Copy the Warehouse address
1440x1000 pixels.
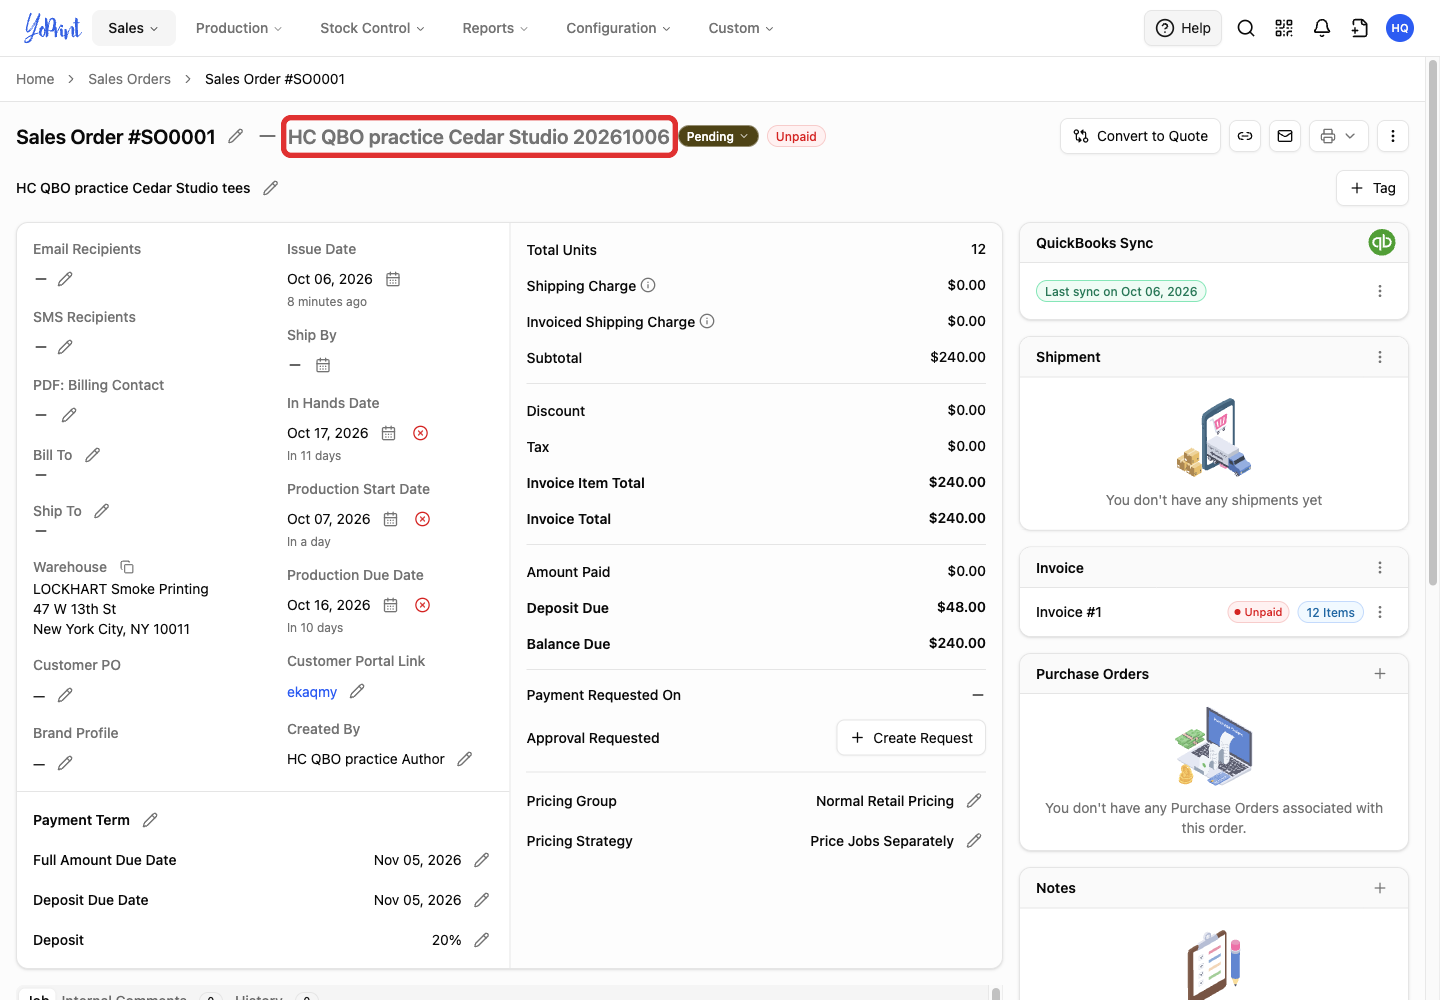coord(127,567)
